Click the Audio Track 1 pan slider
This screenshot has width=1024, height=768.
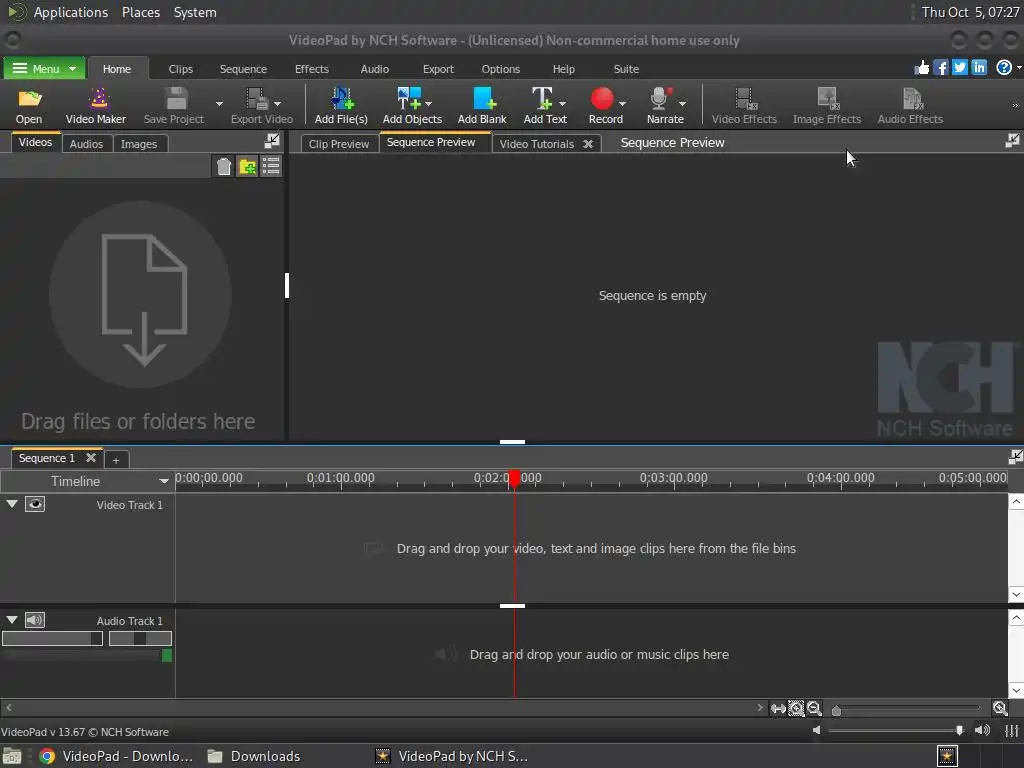click(x=140, y=639)
